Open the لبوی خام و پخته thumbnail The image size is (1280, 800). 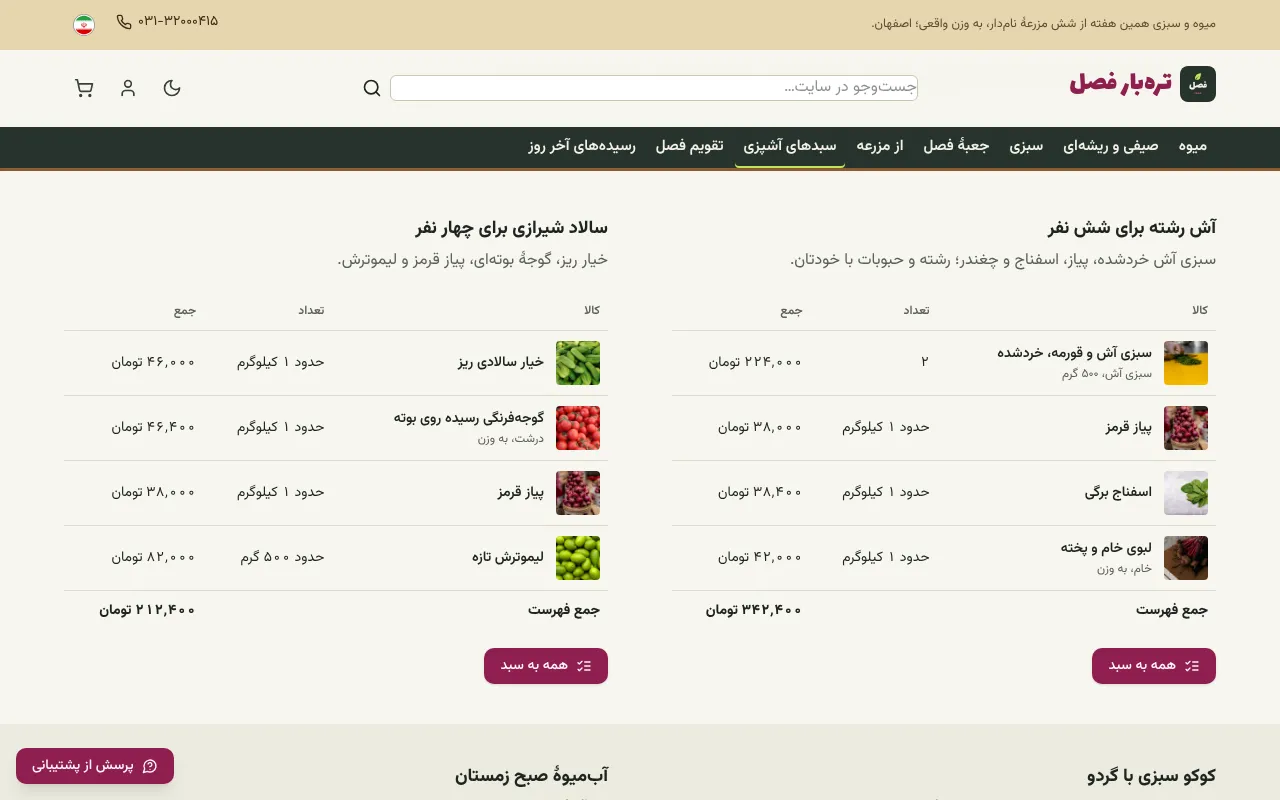click(1186, 558)
